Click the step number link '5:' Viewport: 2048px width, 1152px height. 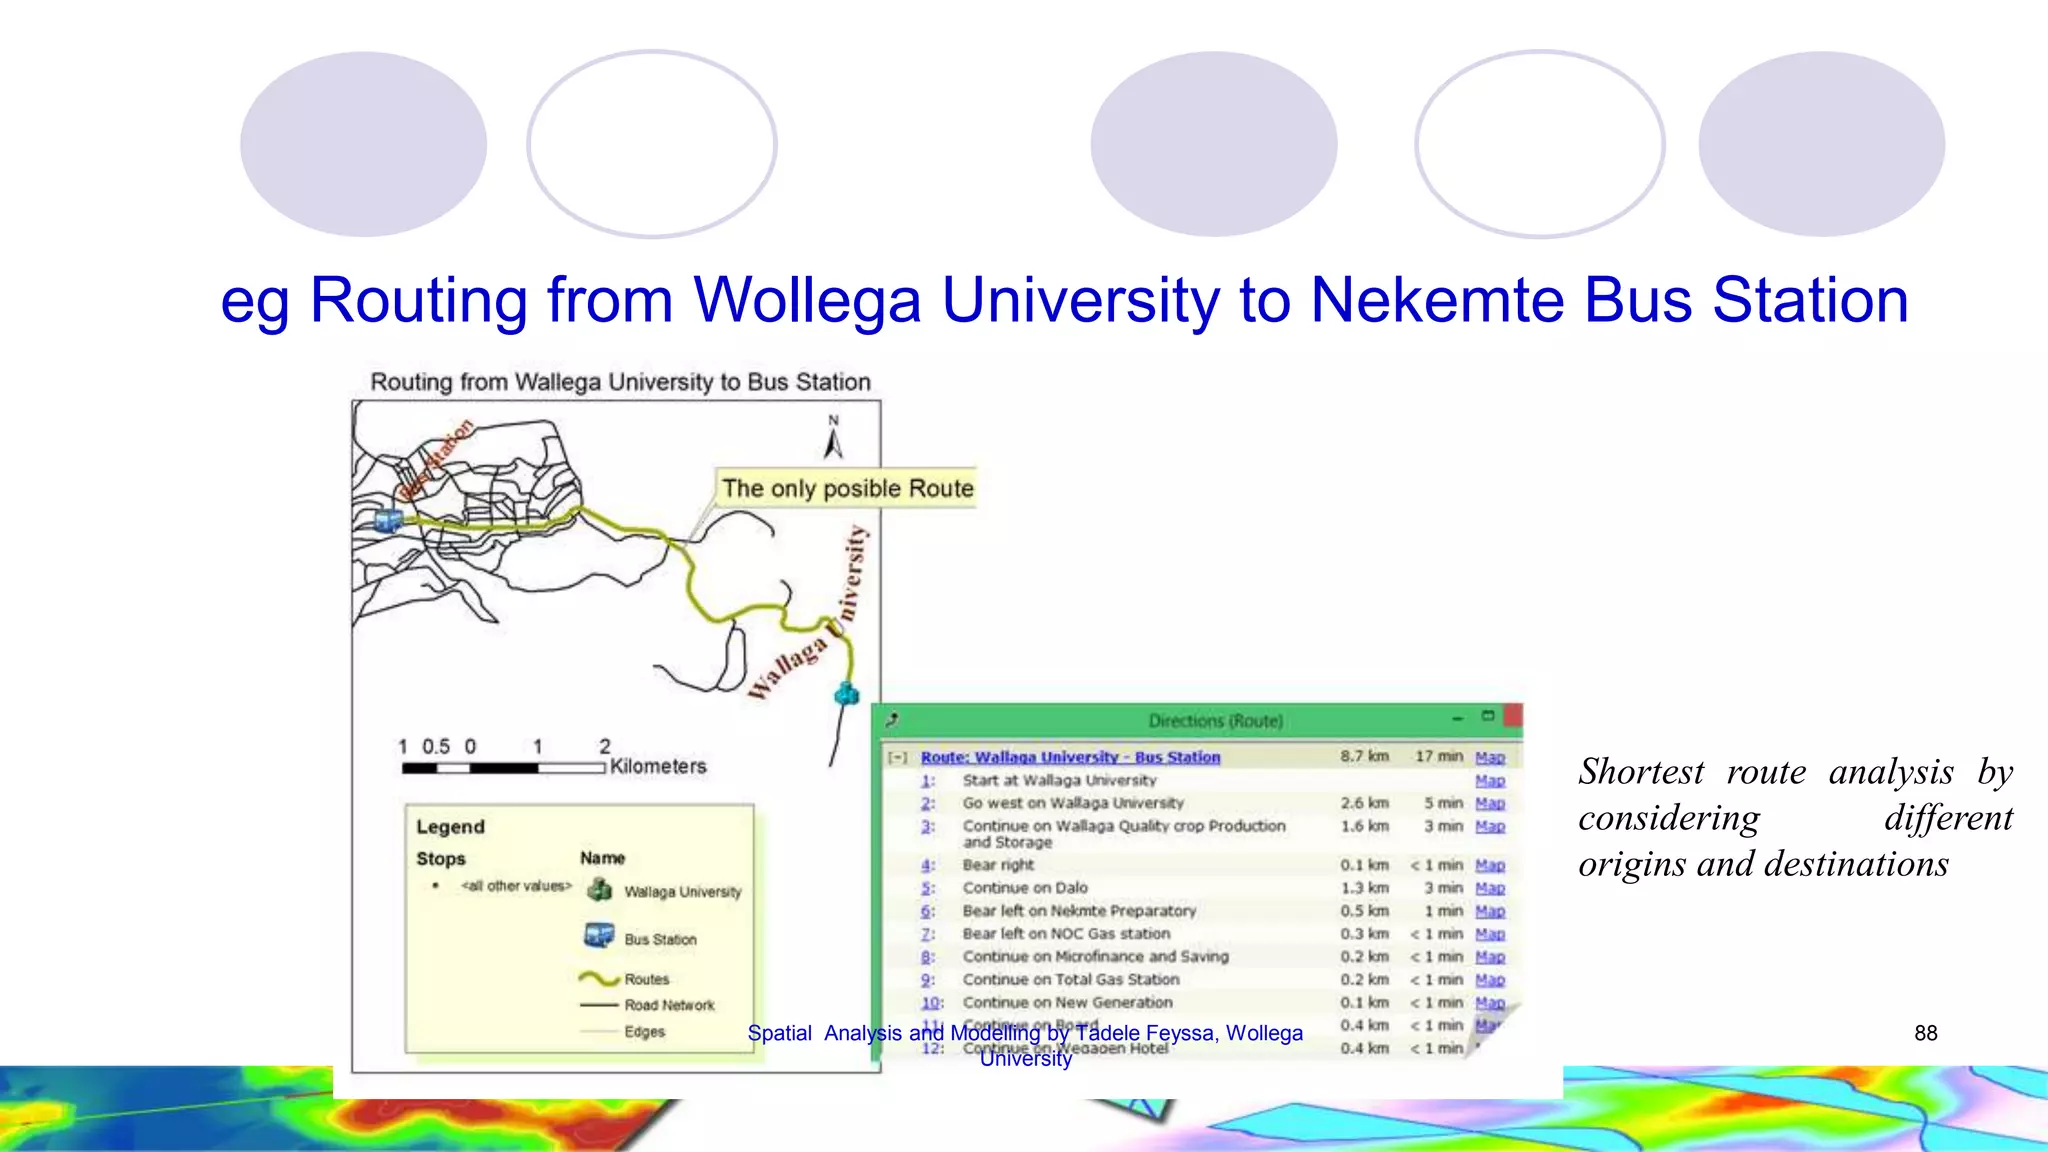point(928,889)
